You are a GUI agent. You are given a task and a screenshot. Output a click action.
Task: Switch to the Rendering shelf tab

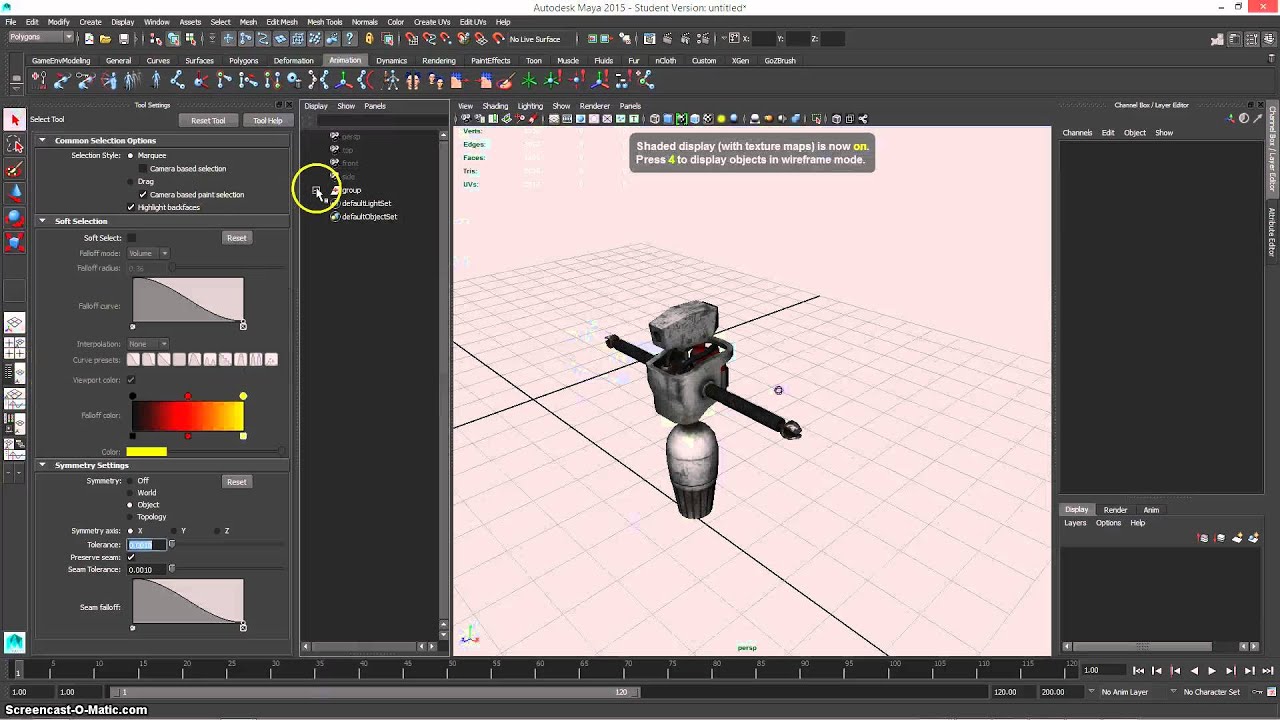[439, 61]
